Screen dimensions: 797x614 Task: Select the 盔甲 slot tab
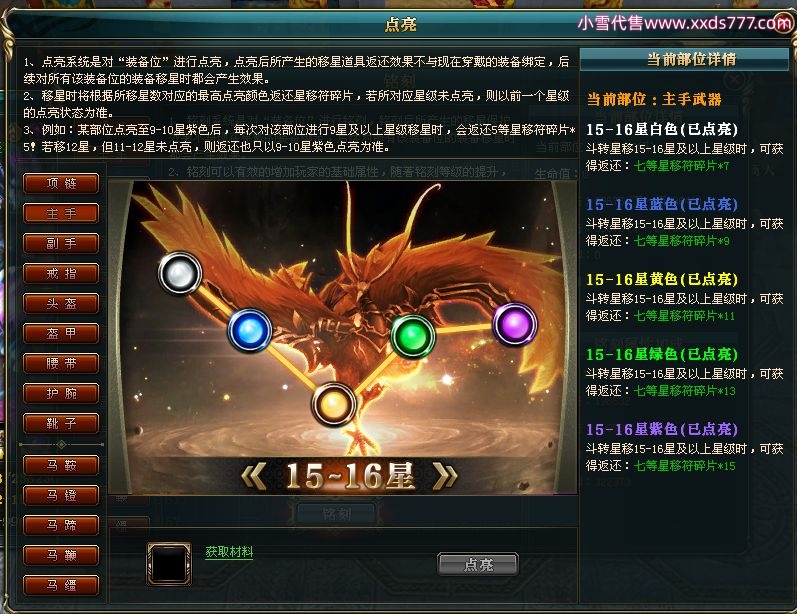point(61,333)
